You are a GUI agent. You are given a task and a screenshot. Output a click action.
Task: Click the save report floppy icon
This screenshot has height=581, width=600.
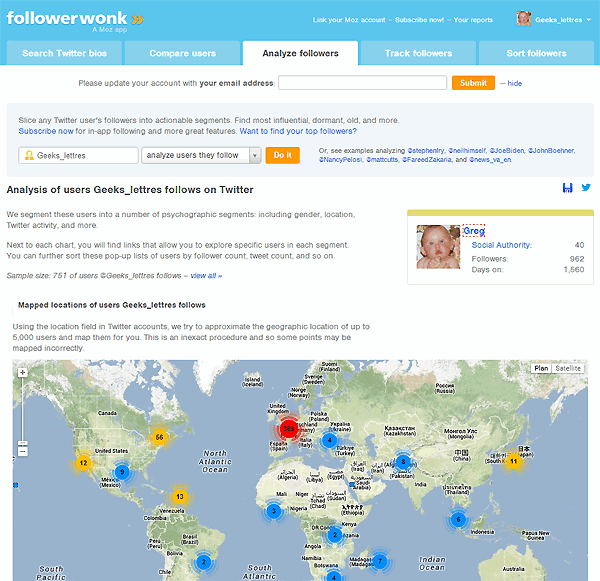click(x=567, y=188)
